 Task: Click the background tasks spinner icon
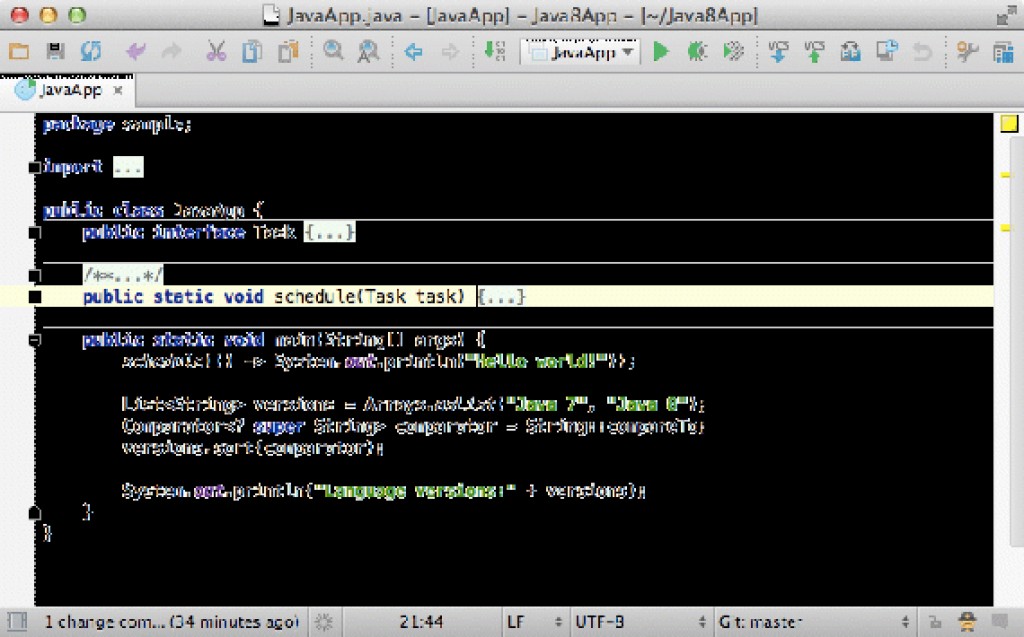[324, 621]
